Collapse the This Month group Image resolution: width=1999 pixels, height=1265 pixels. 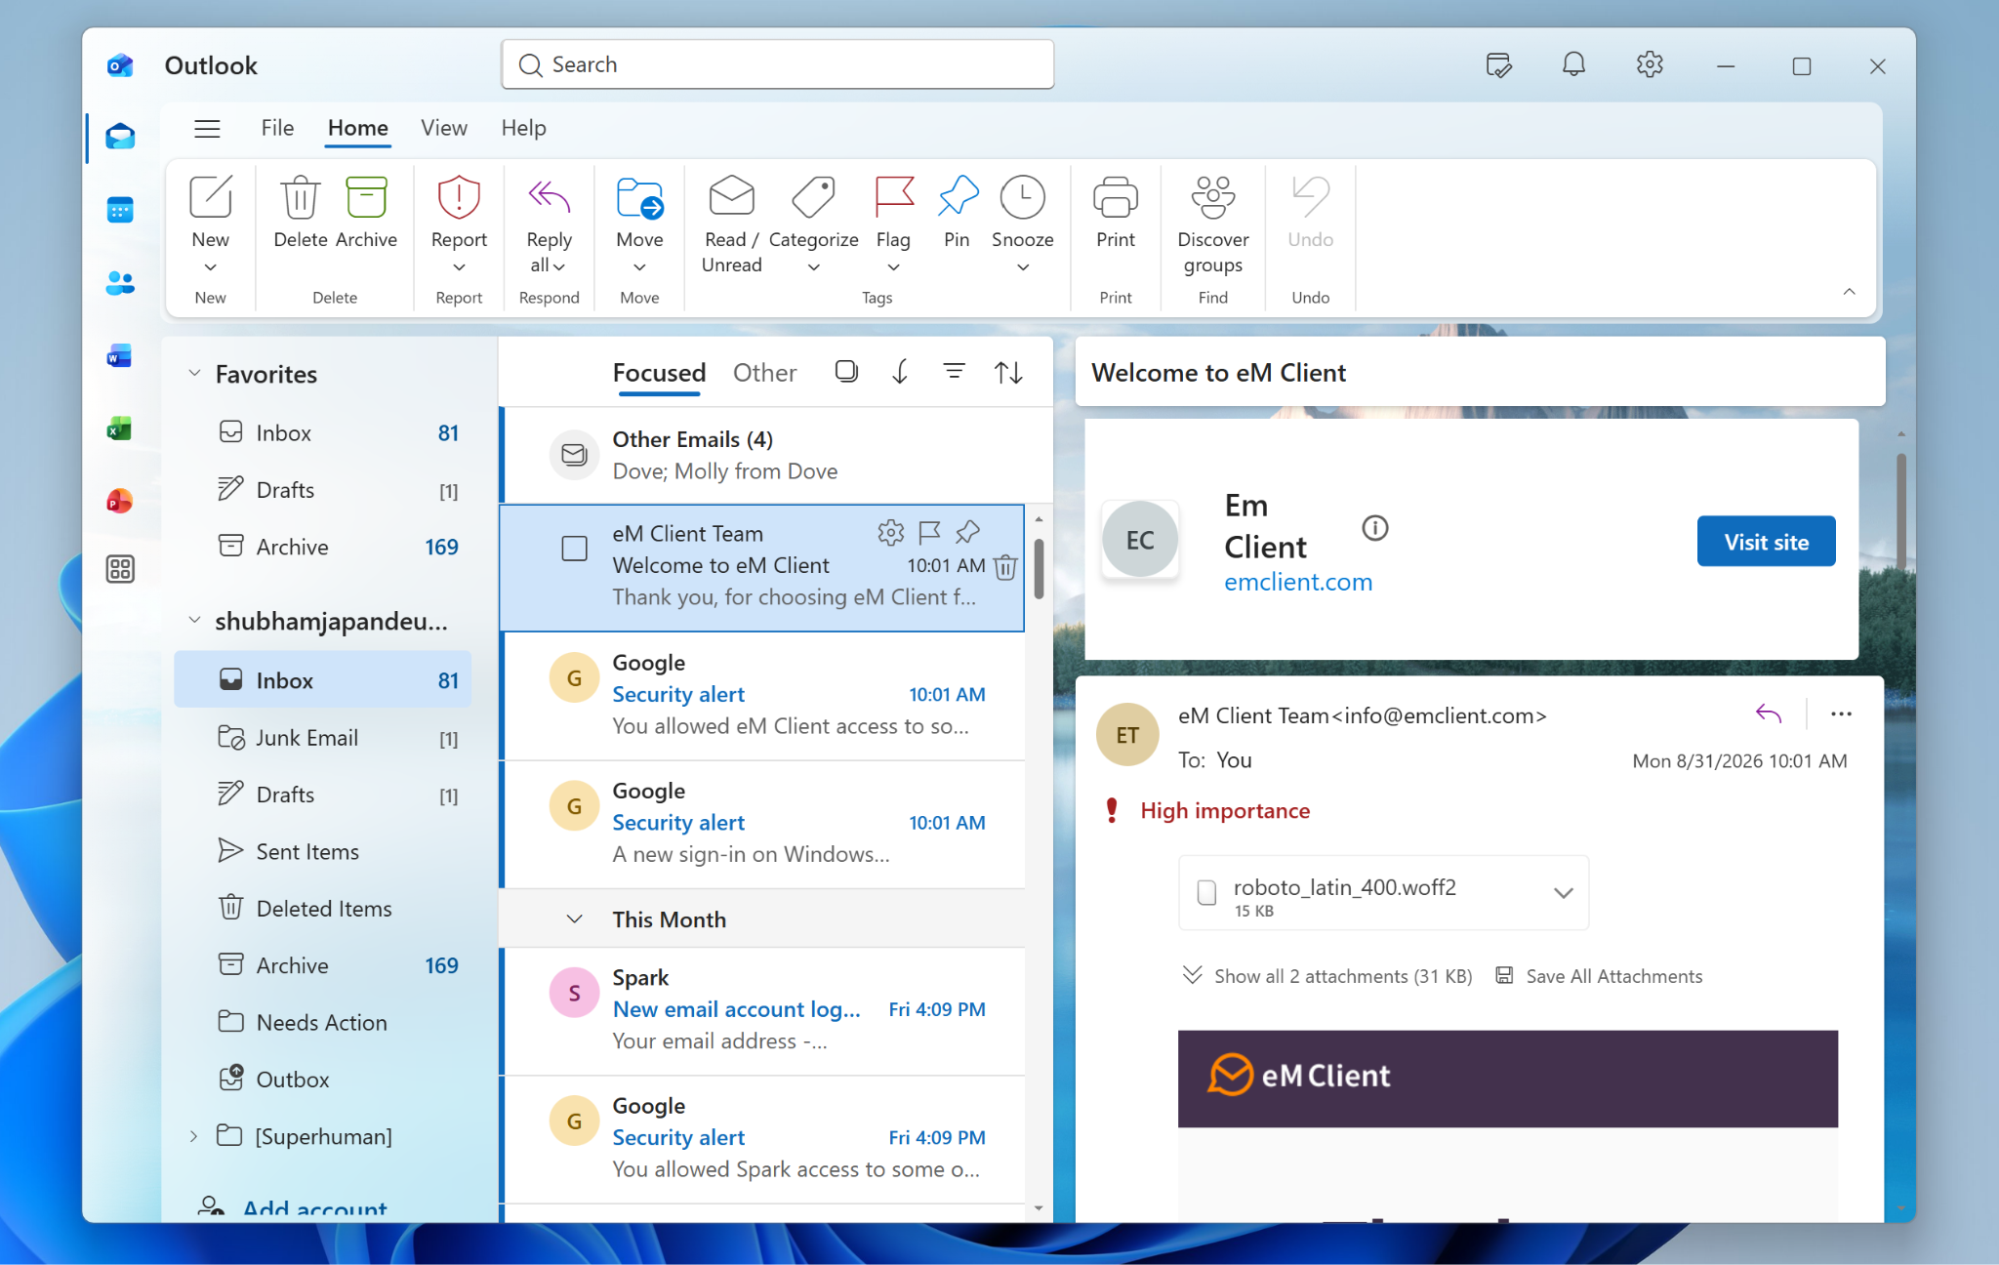click(574, 919)
